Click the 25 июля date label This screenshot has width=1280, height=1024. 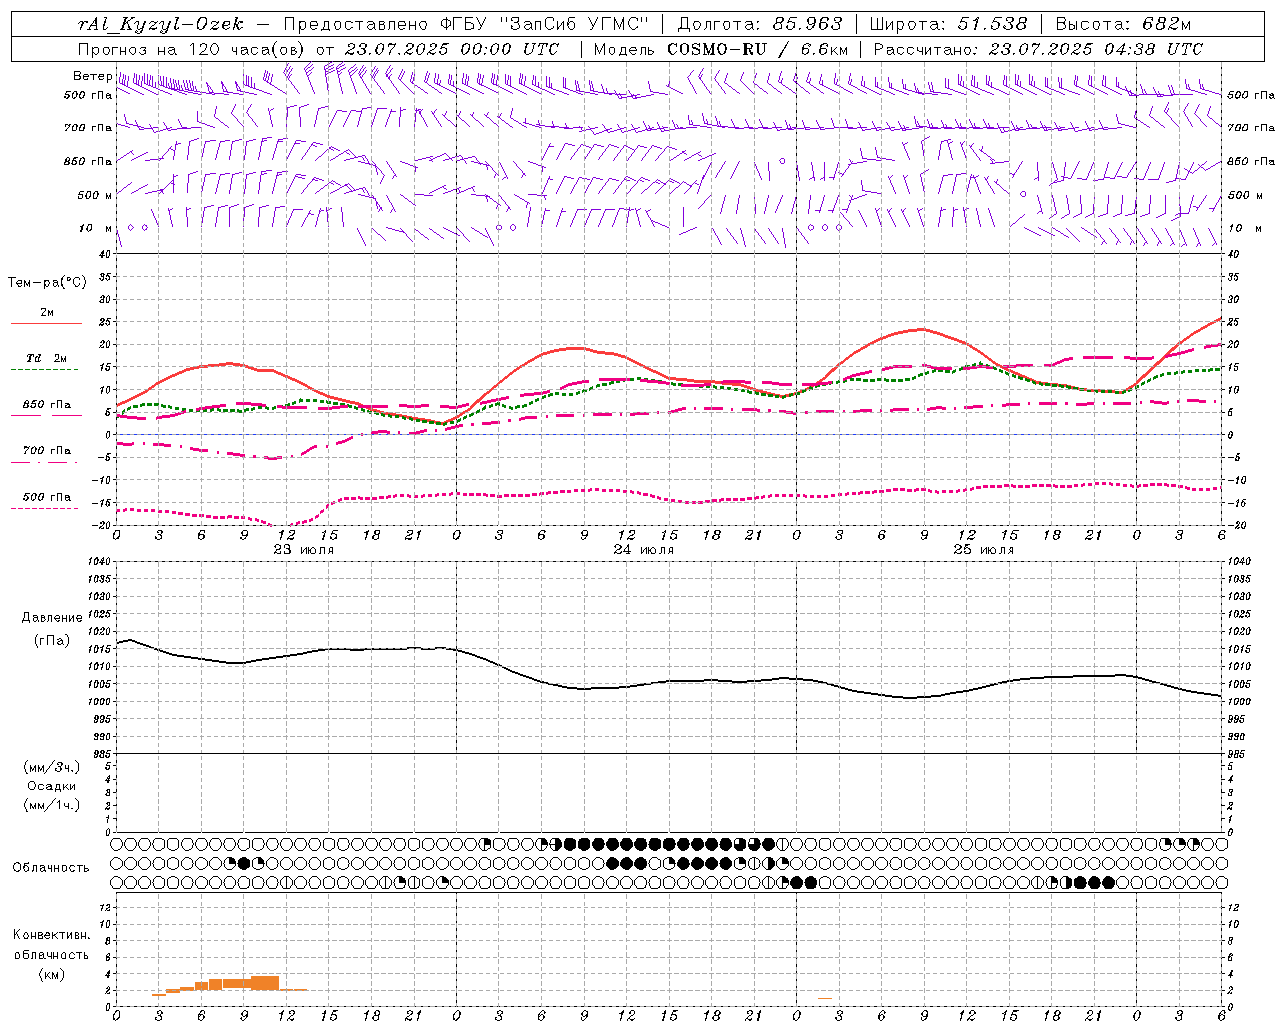click(x=983, y=550)
